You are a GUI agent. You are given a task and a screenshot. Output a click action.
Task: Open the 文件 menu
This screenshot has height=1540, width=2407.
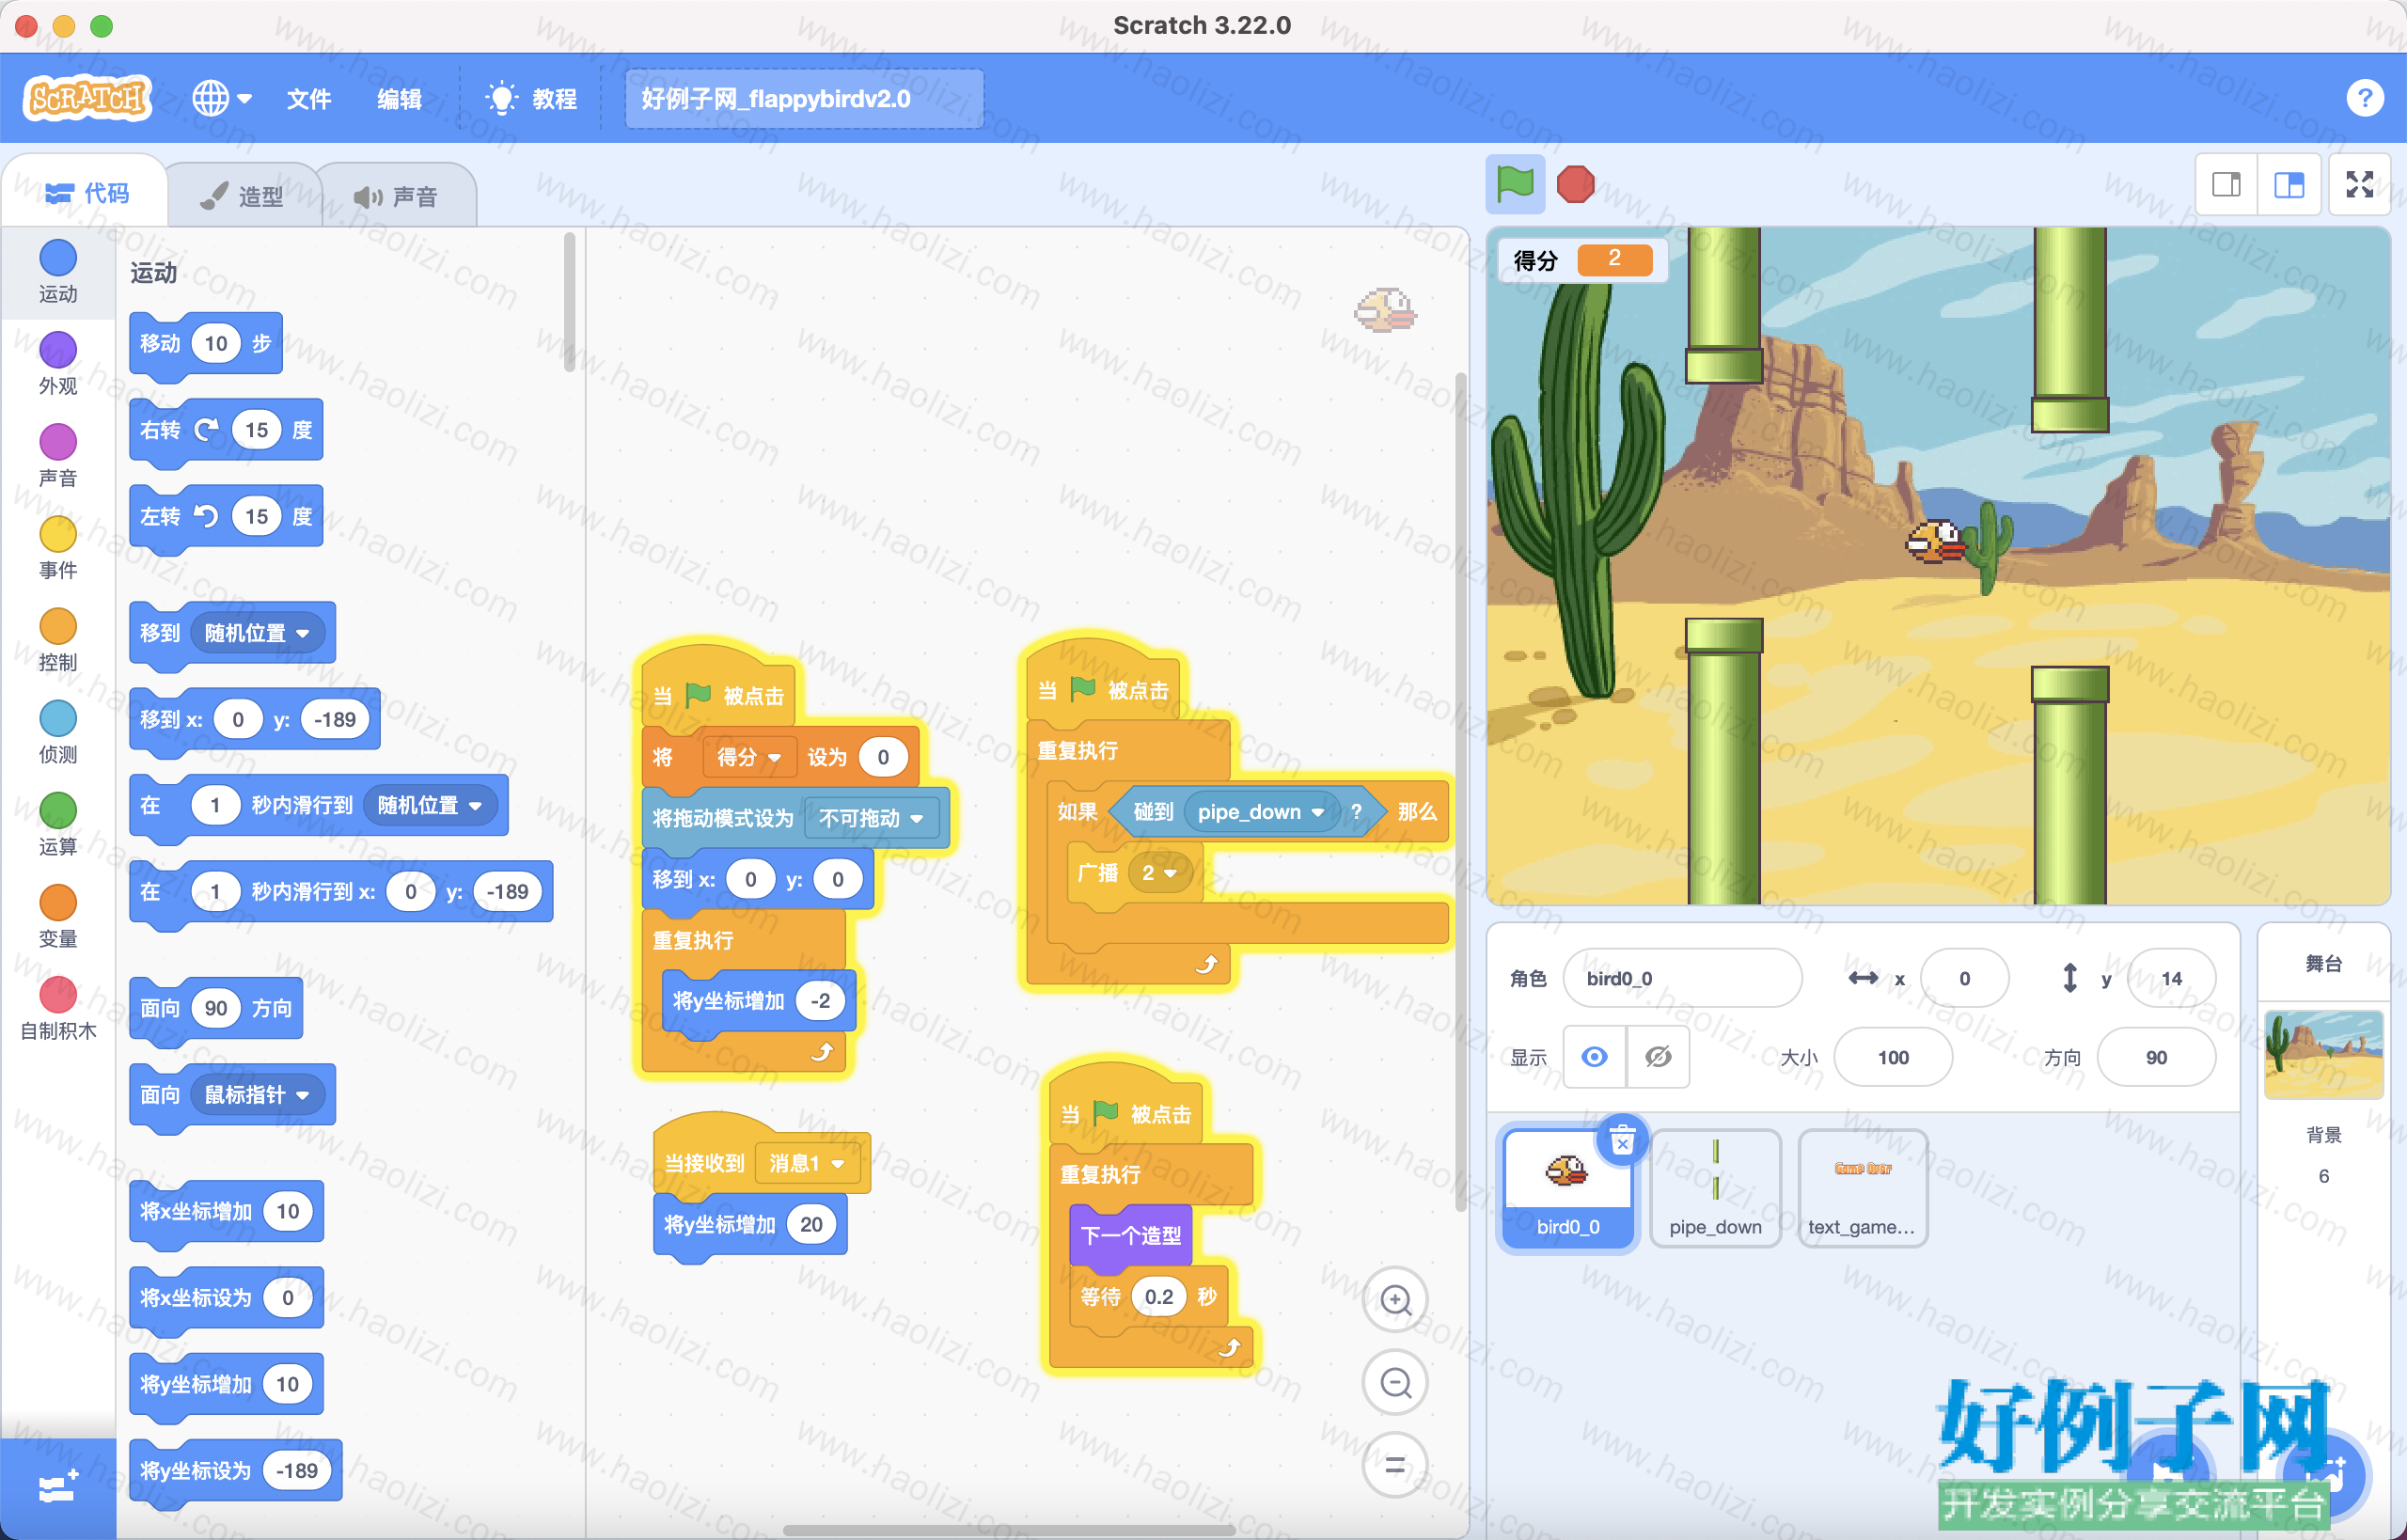pos(308,98)
